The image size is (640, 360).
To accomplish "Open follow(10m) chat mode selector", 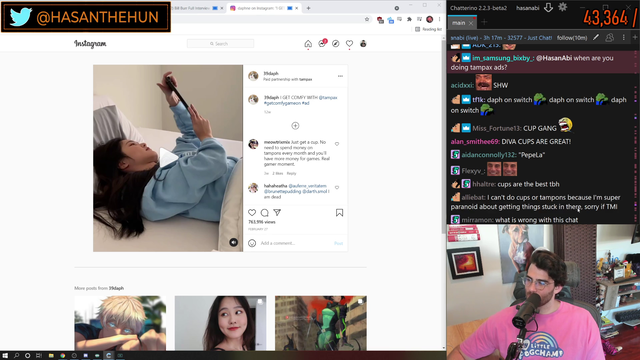I will 572,38.
